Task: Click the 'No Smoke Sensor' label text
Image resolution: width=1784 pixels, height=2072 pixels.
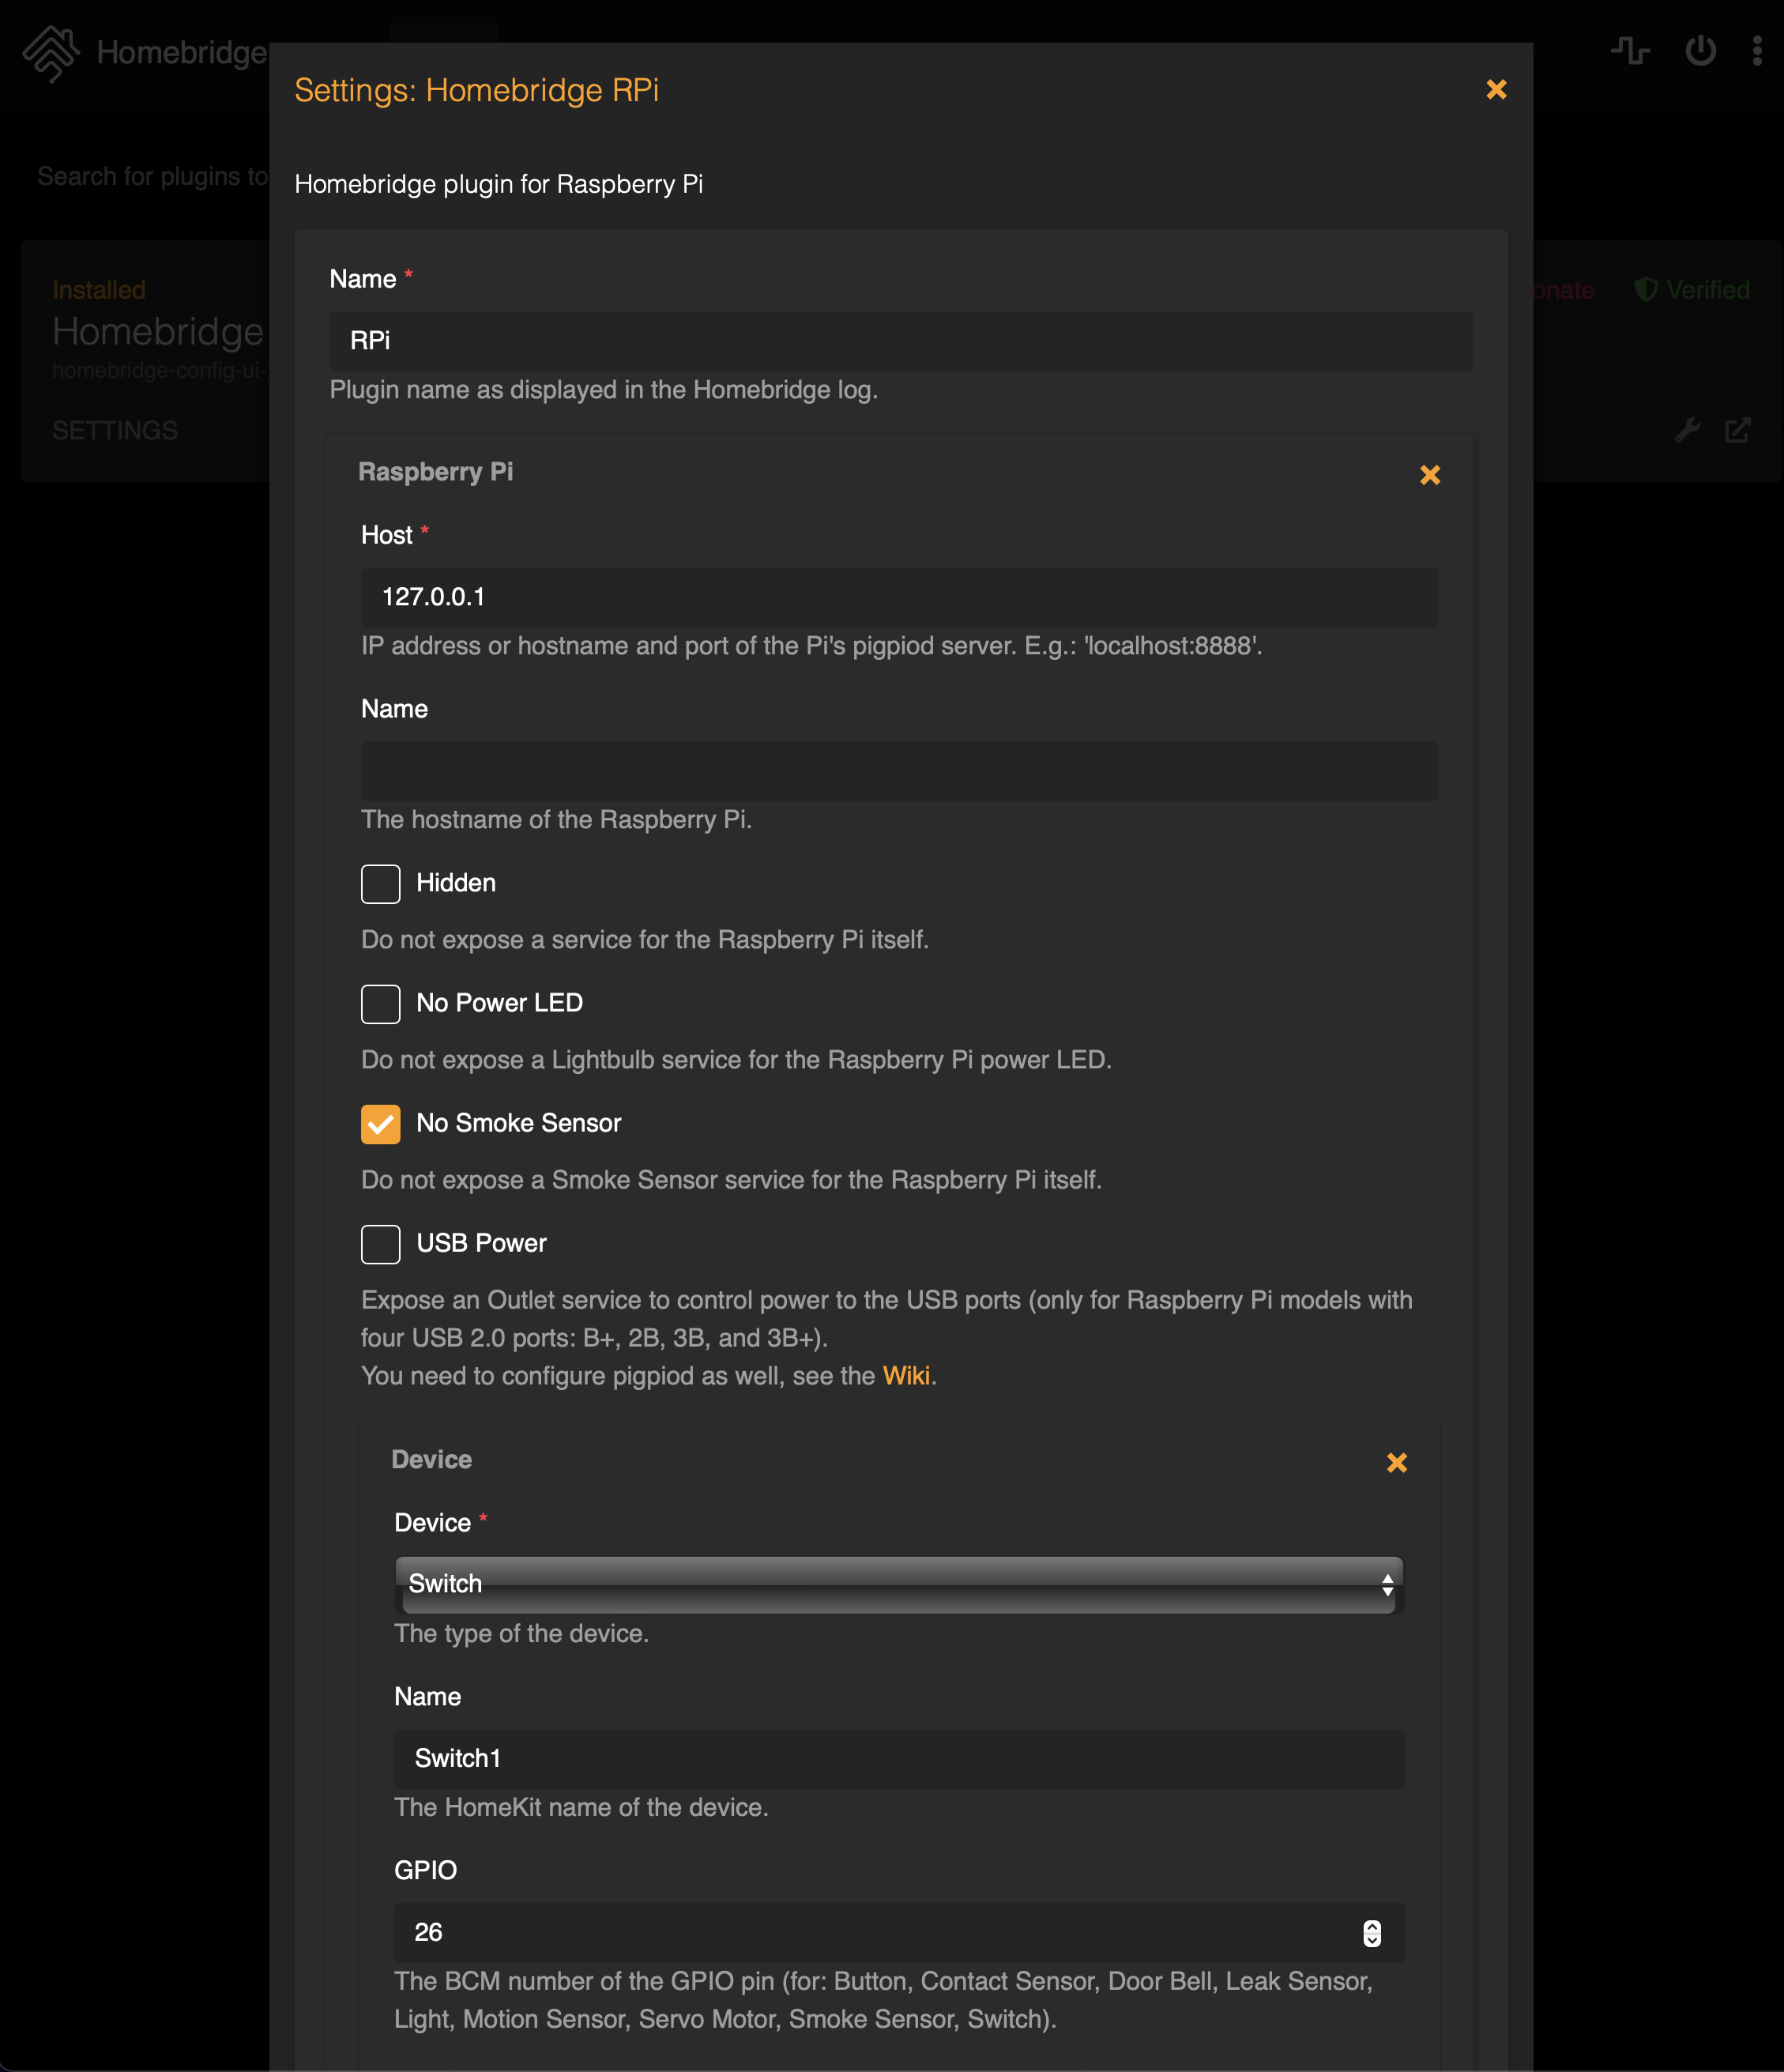Action: [x=518, y=1123]
